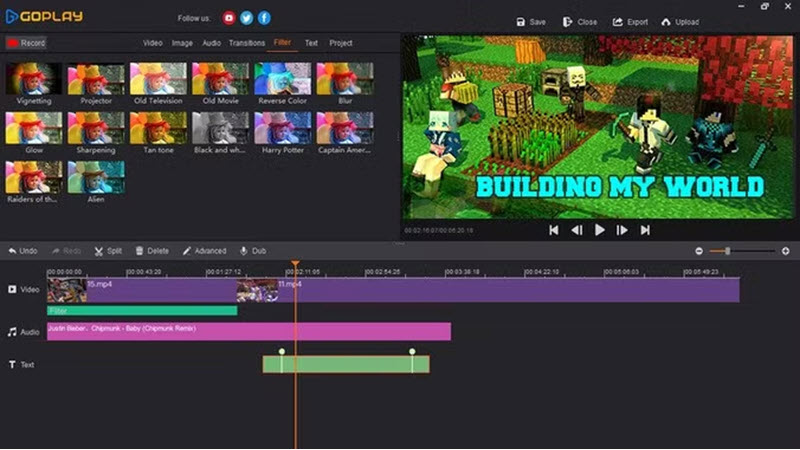Play the video preview
This screenshot has width=800, height=450.
[x=600, y=230]
